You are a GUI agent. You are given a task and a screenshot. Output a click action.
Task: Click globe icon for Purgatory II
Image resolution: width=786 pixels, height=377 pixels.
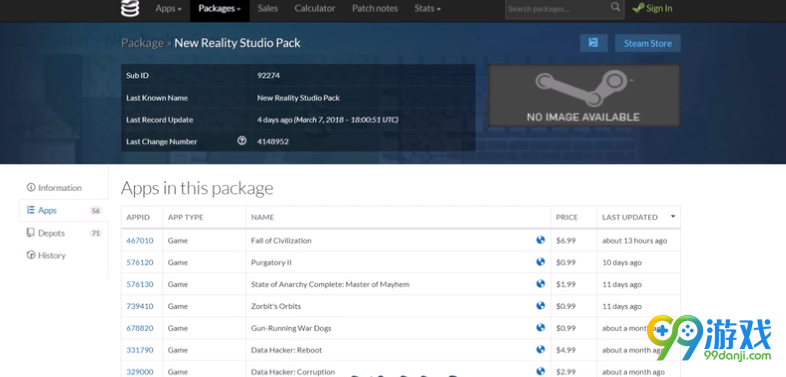coord(540,262)
